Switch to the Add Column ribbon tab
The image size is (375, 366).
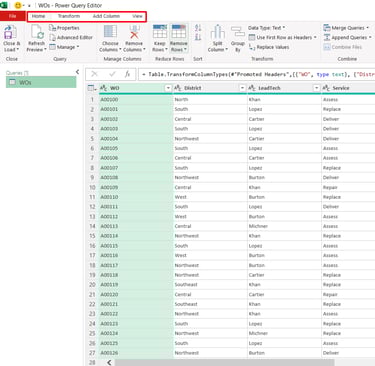coord(106,16)
